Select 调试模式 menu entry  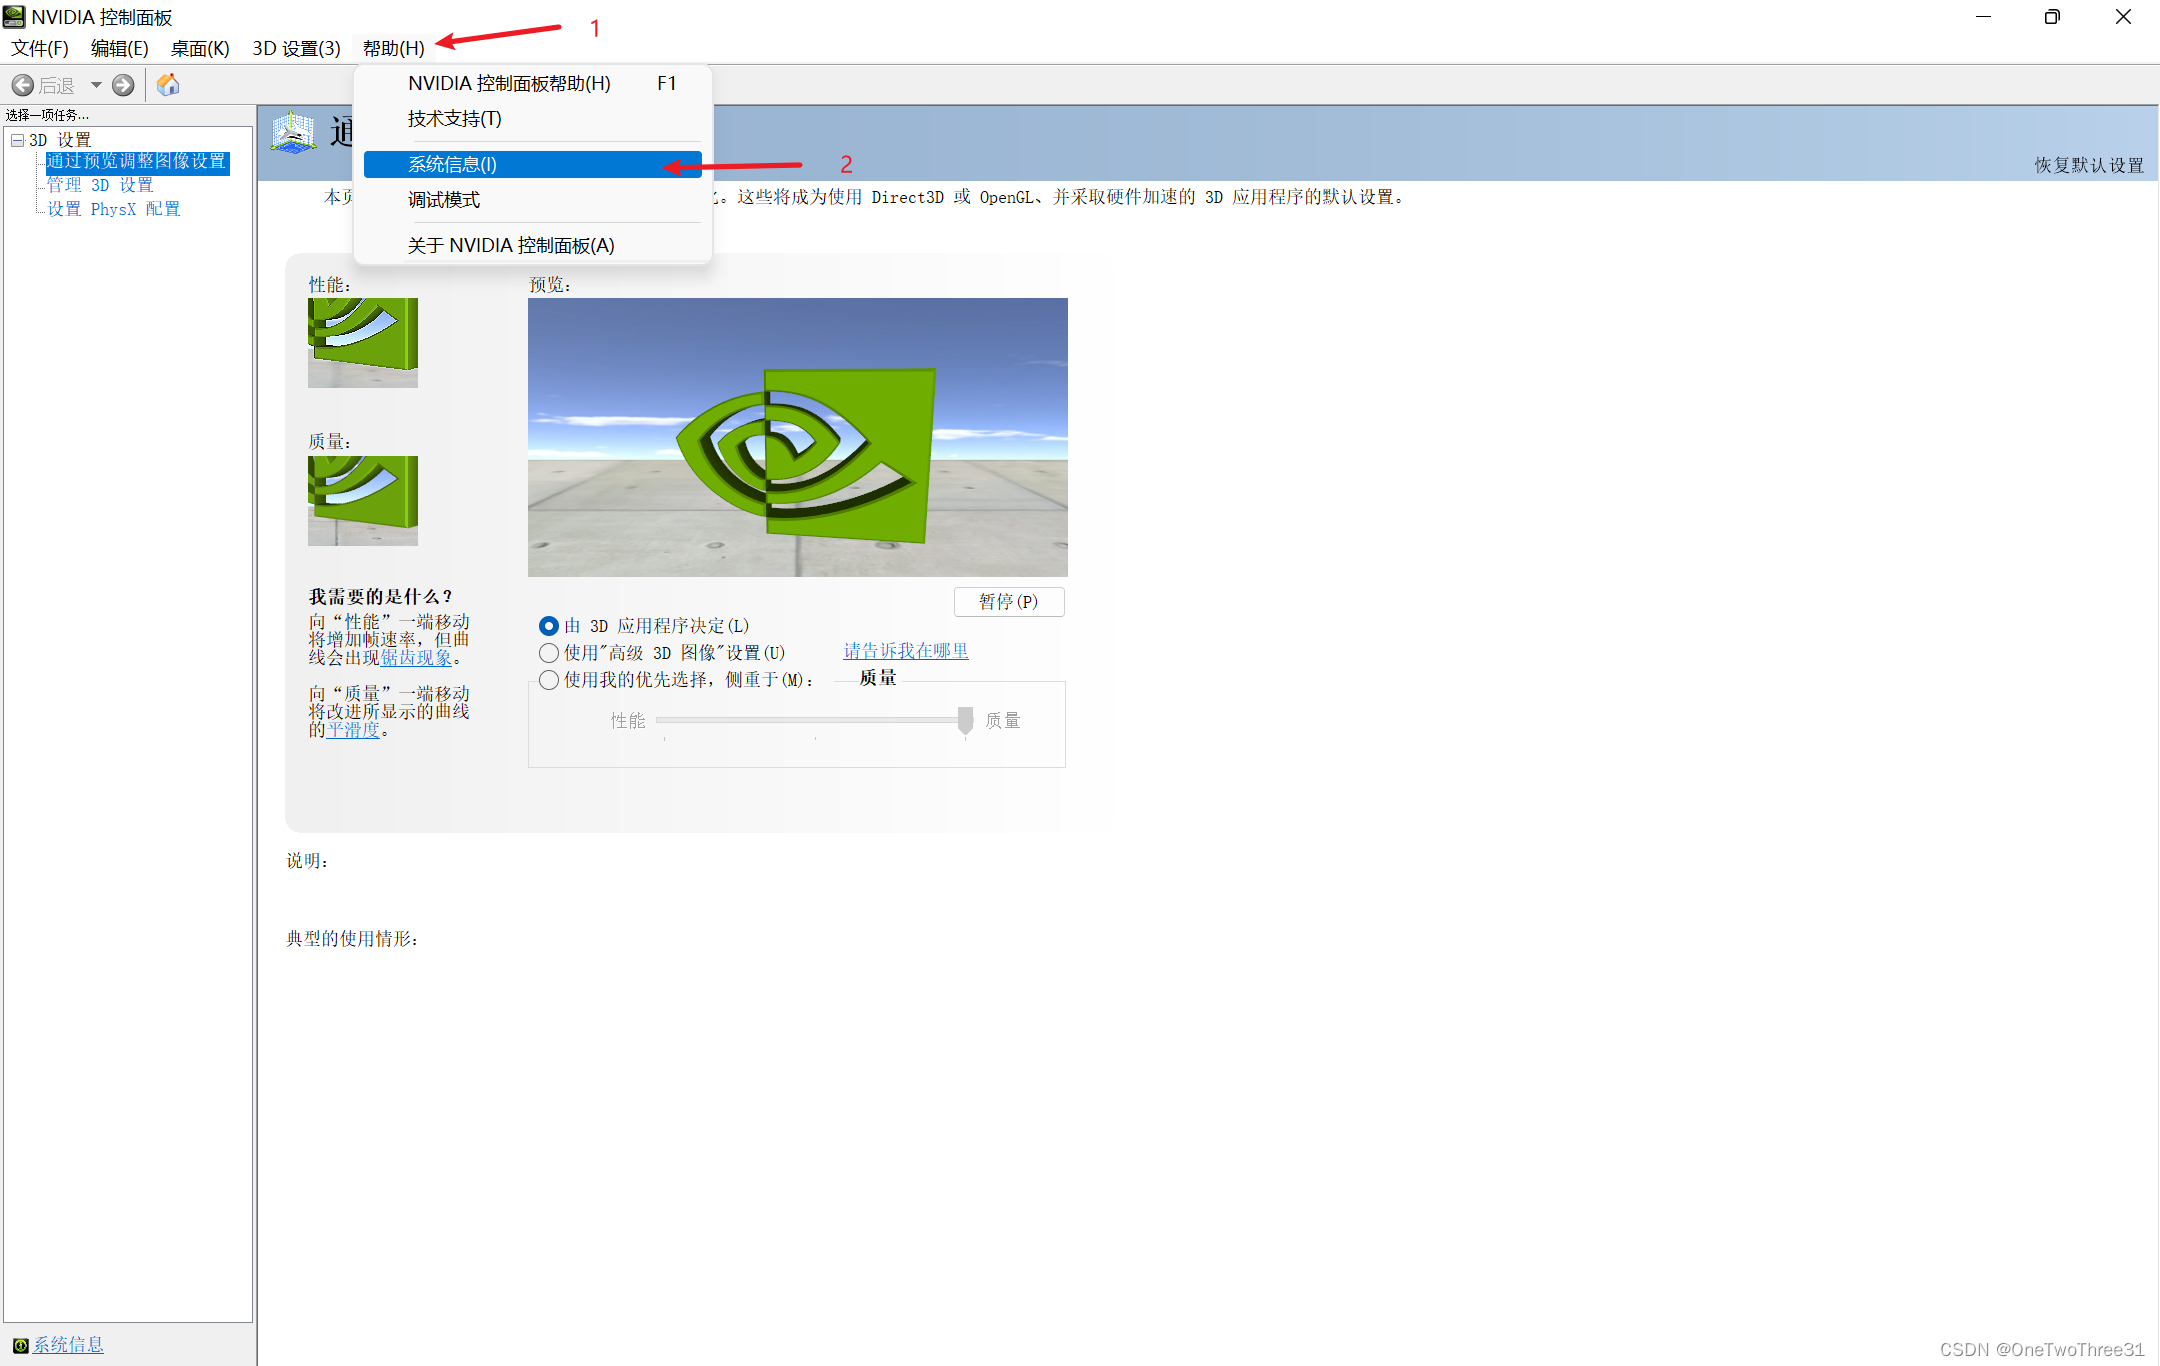444,200
